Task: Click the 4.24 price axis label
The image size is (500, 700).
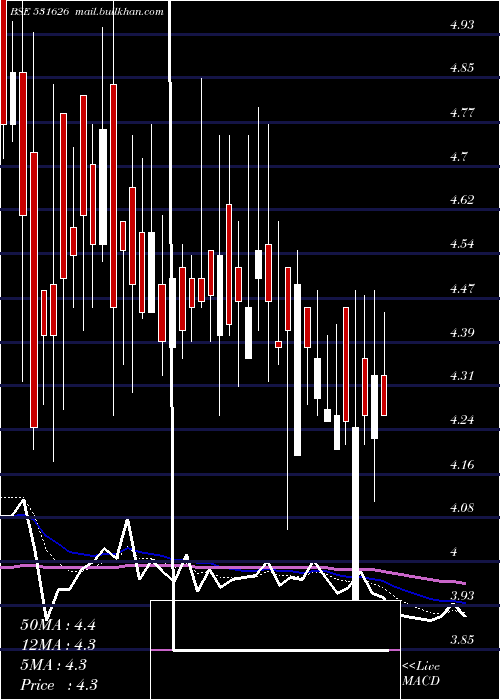Action: pos(462,420)
